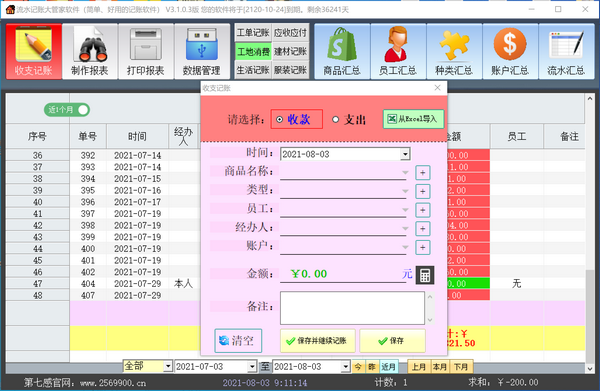600x391 pixels.
Task: Click the 打印报表 printer icon
Action: point(145,51)
